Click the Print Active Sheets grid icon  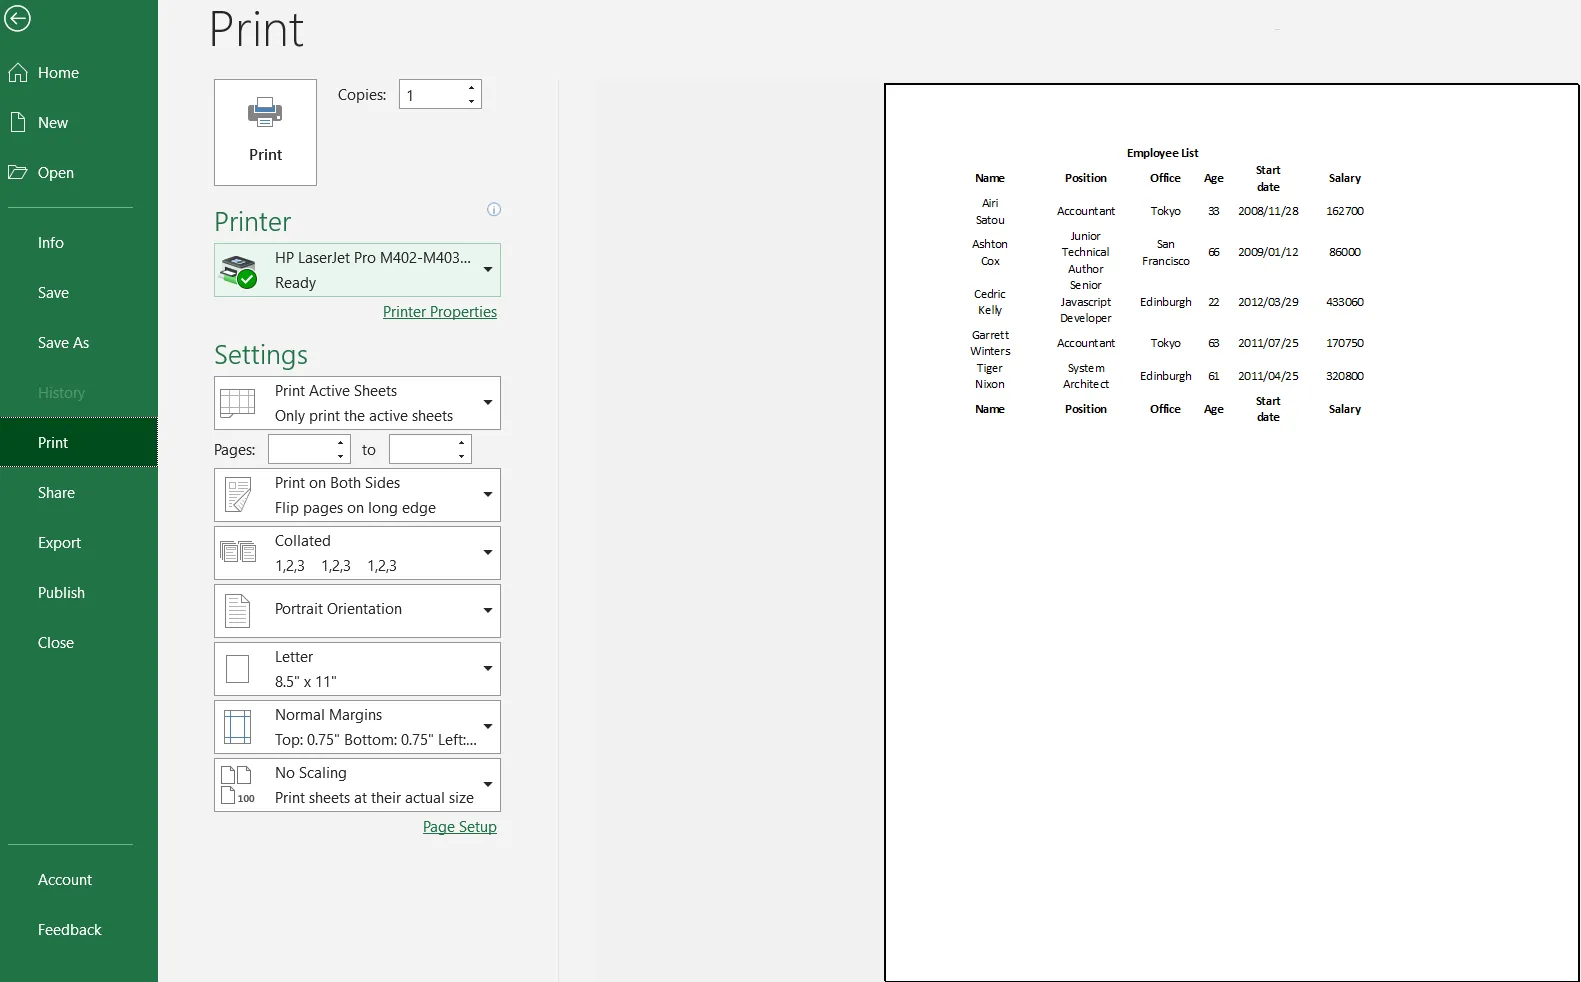238,403
